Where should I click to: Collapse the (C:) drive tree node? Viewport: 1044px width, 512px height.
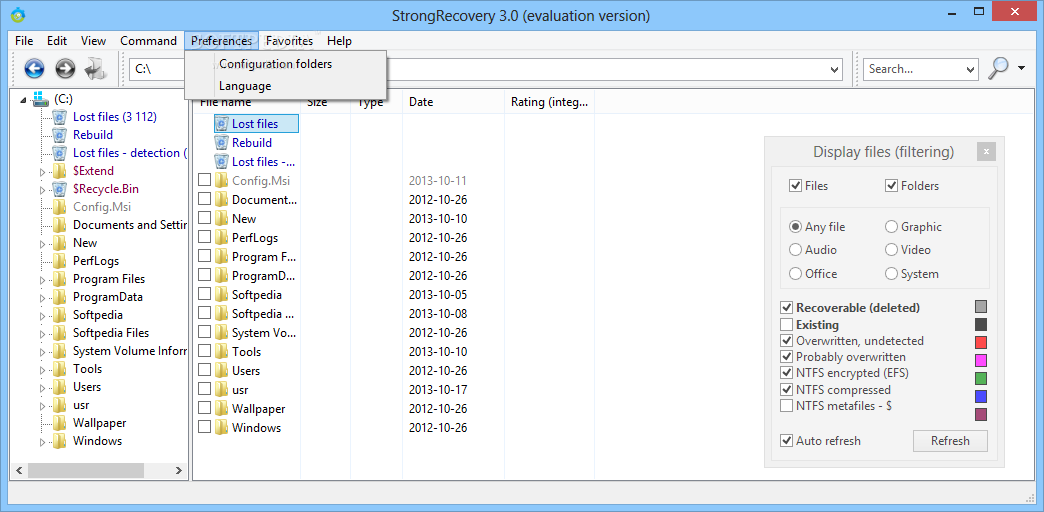point(24,100)
